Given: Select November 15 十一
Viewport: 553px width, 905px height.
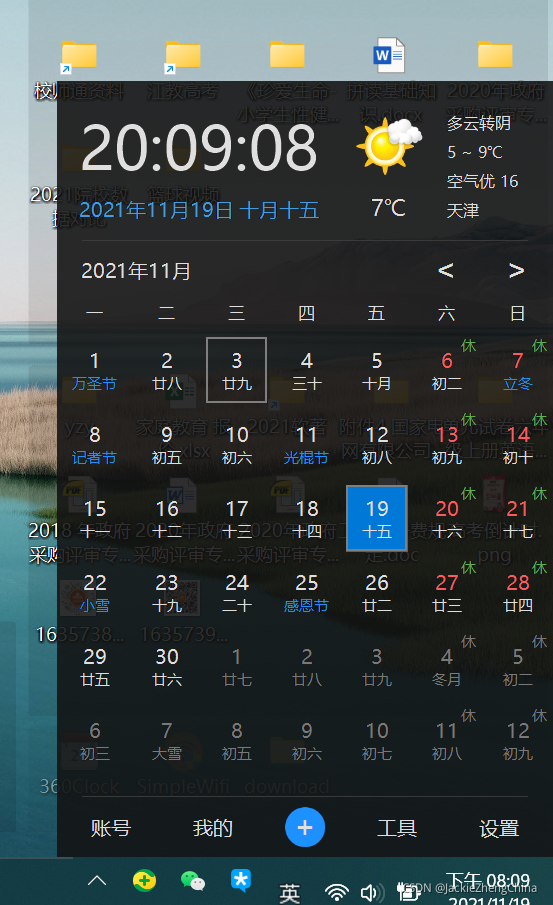Looking at the screenshot, I should 95,518.
